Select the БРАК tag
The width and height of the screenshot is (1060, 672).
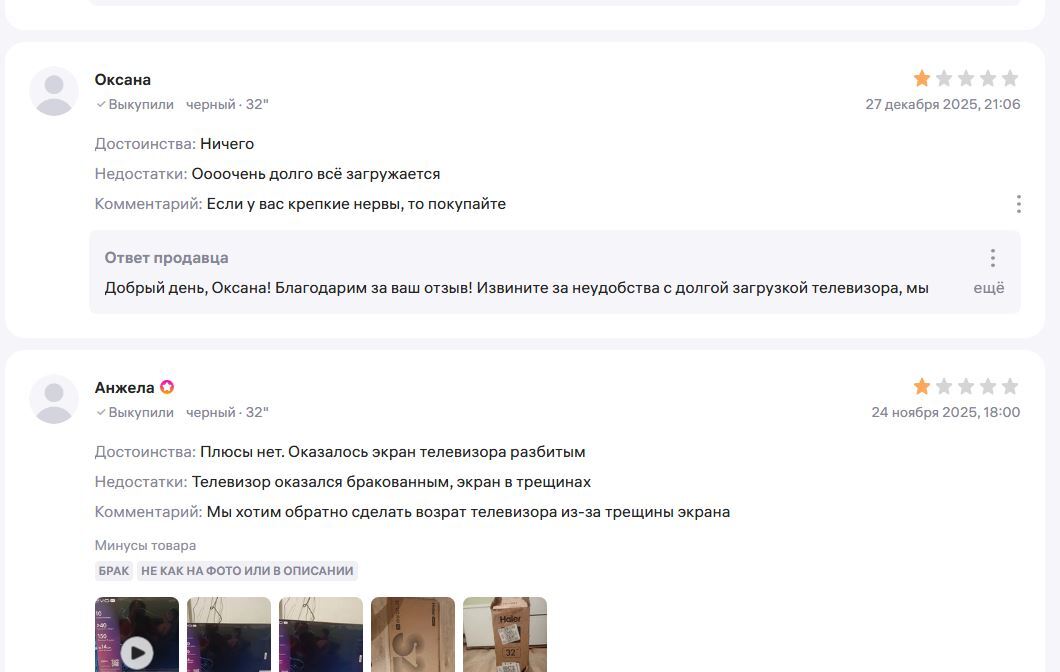114,571
